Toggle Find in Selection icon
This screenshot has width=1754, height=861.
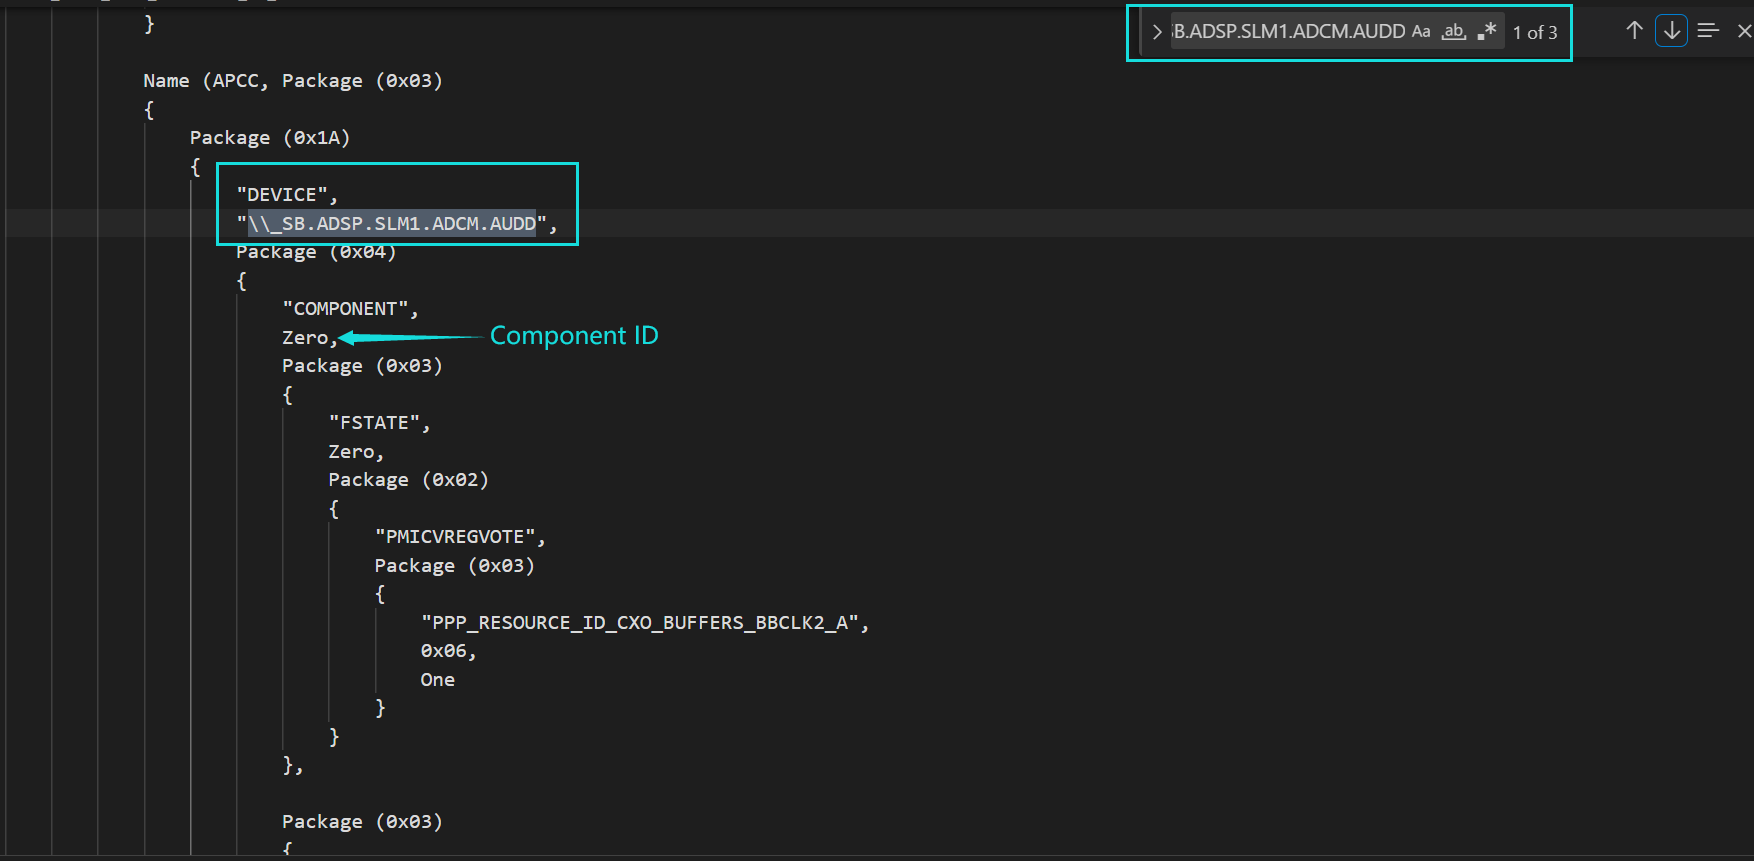tap(1708, 31)
